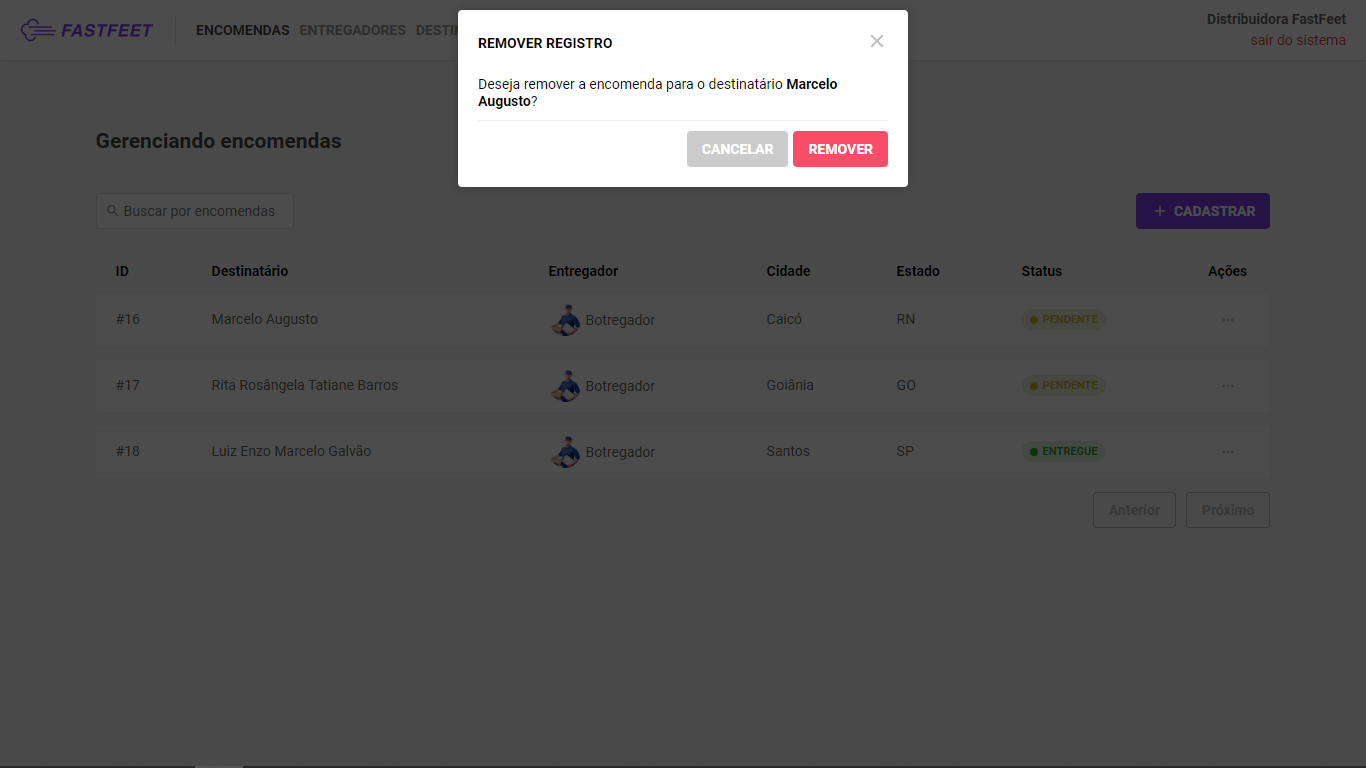Image resolution: width=1366 pixels, height=768 pixels.
Task: Open actions menu for order #16
Action: 1228,320
